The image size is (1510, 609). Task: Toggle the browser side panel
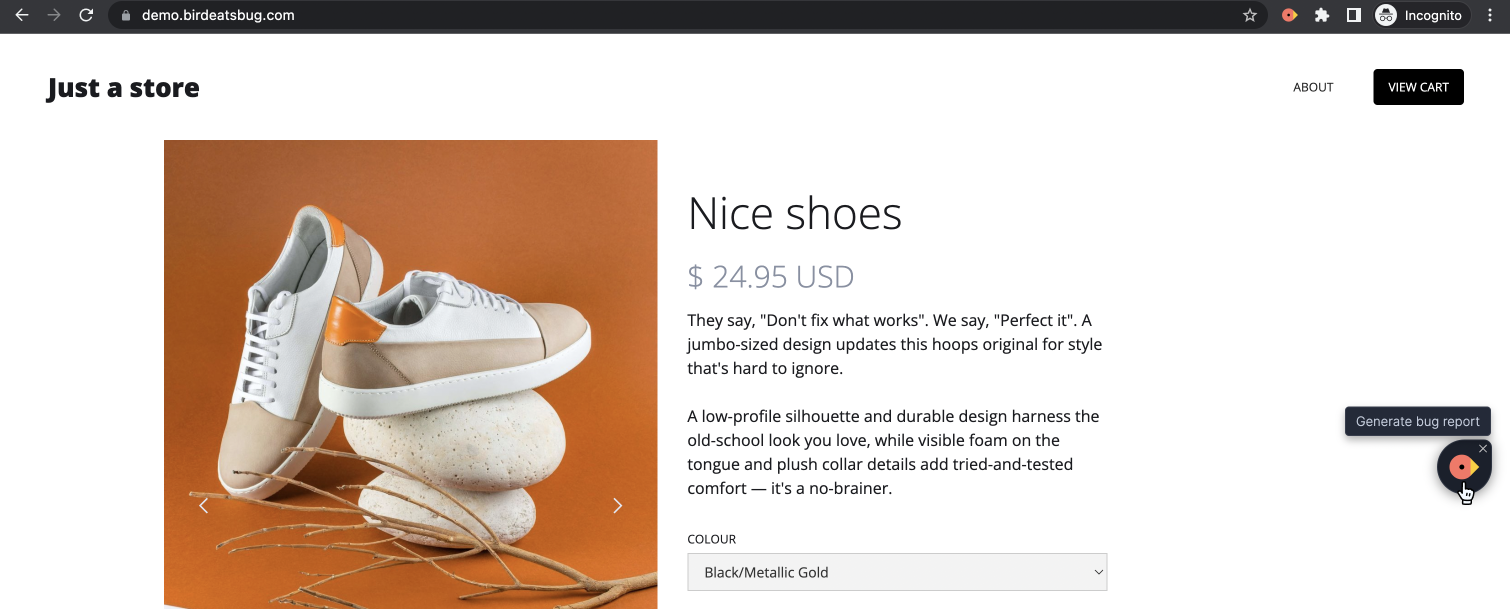1353,15
